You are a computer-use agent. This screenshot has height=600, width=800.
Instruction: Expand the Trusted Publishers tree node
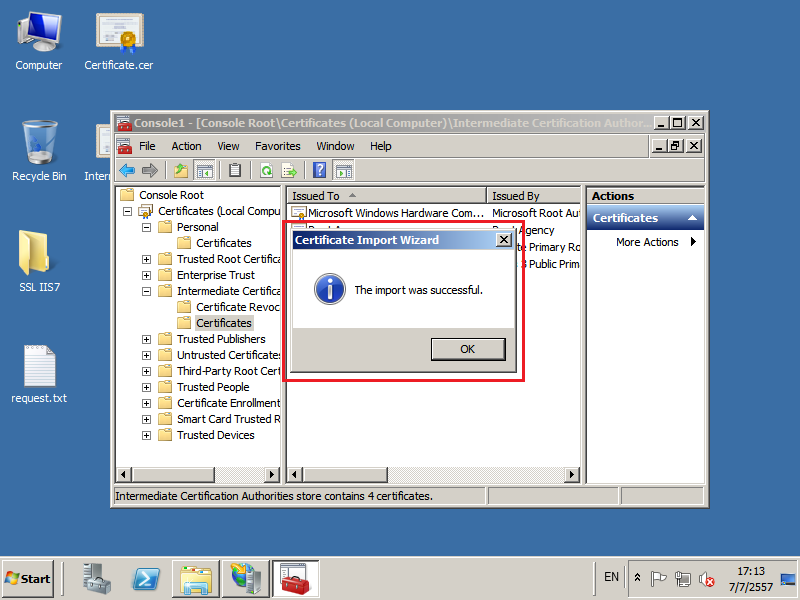(147, 339)
